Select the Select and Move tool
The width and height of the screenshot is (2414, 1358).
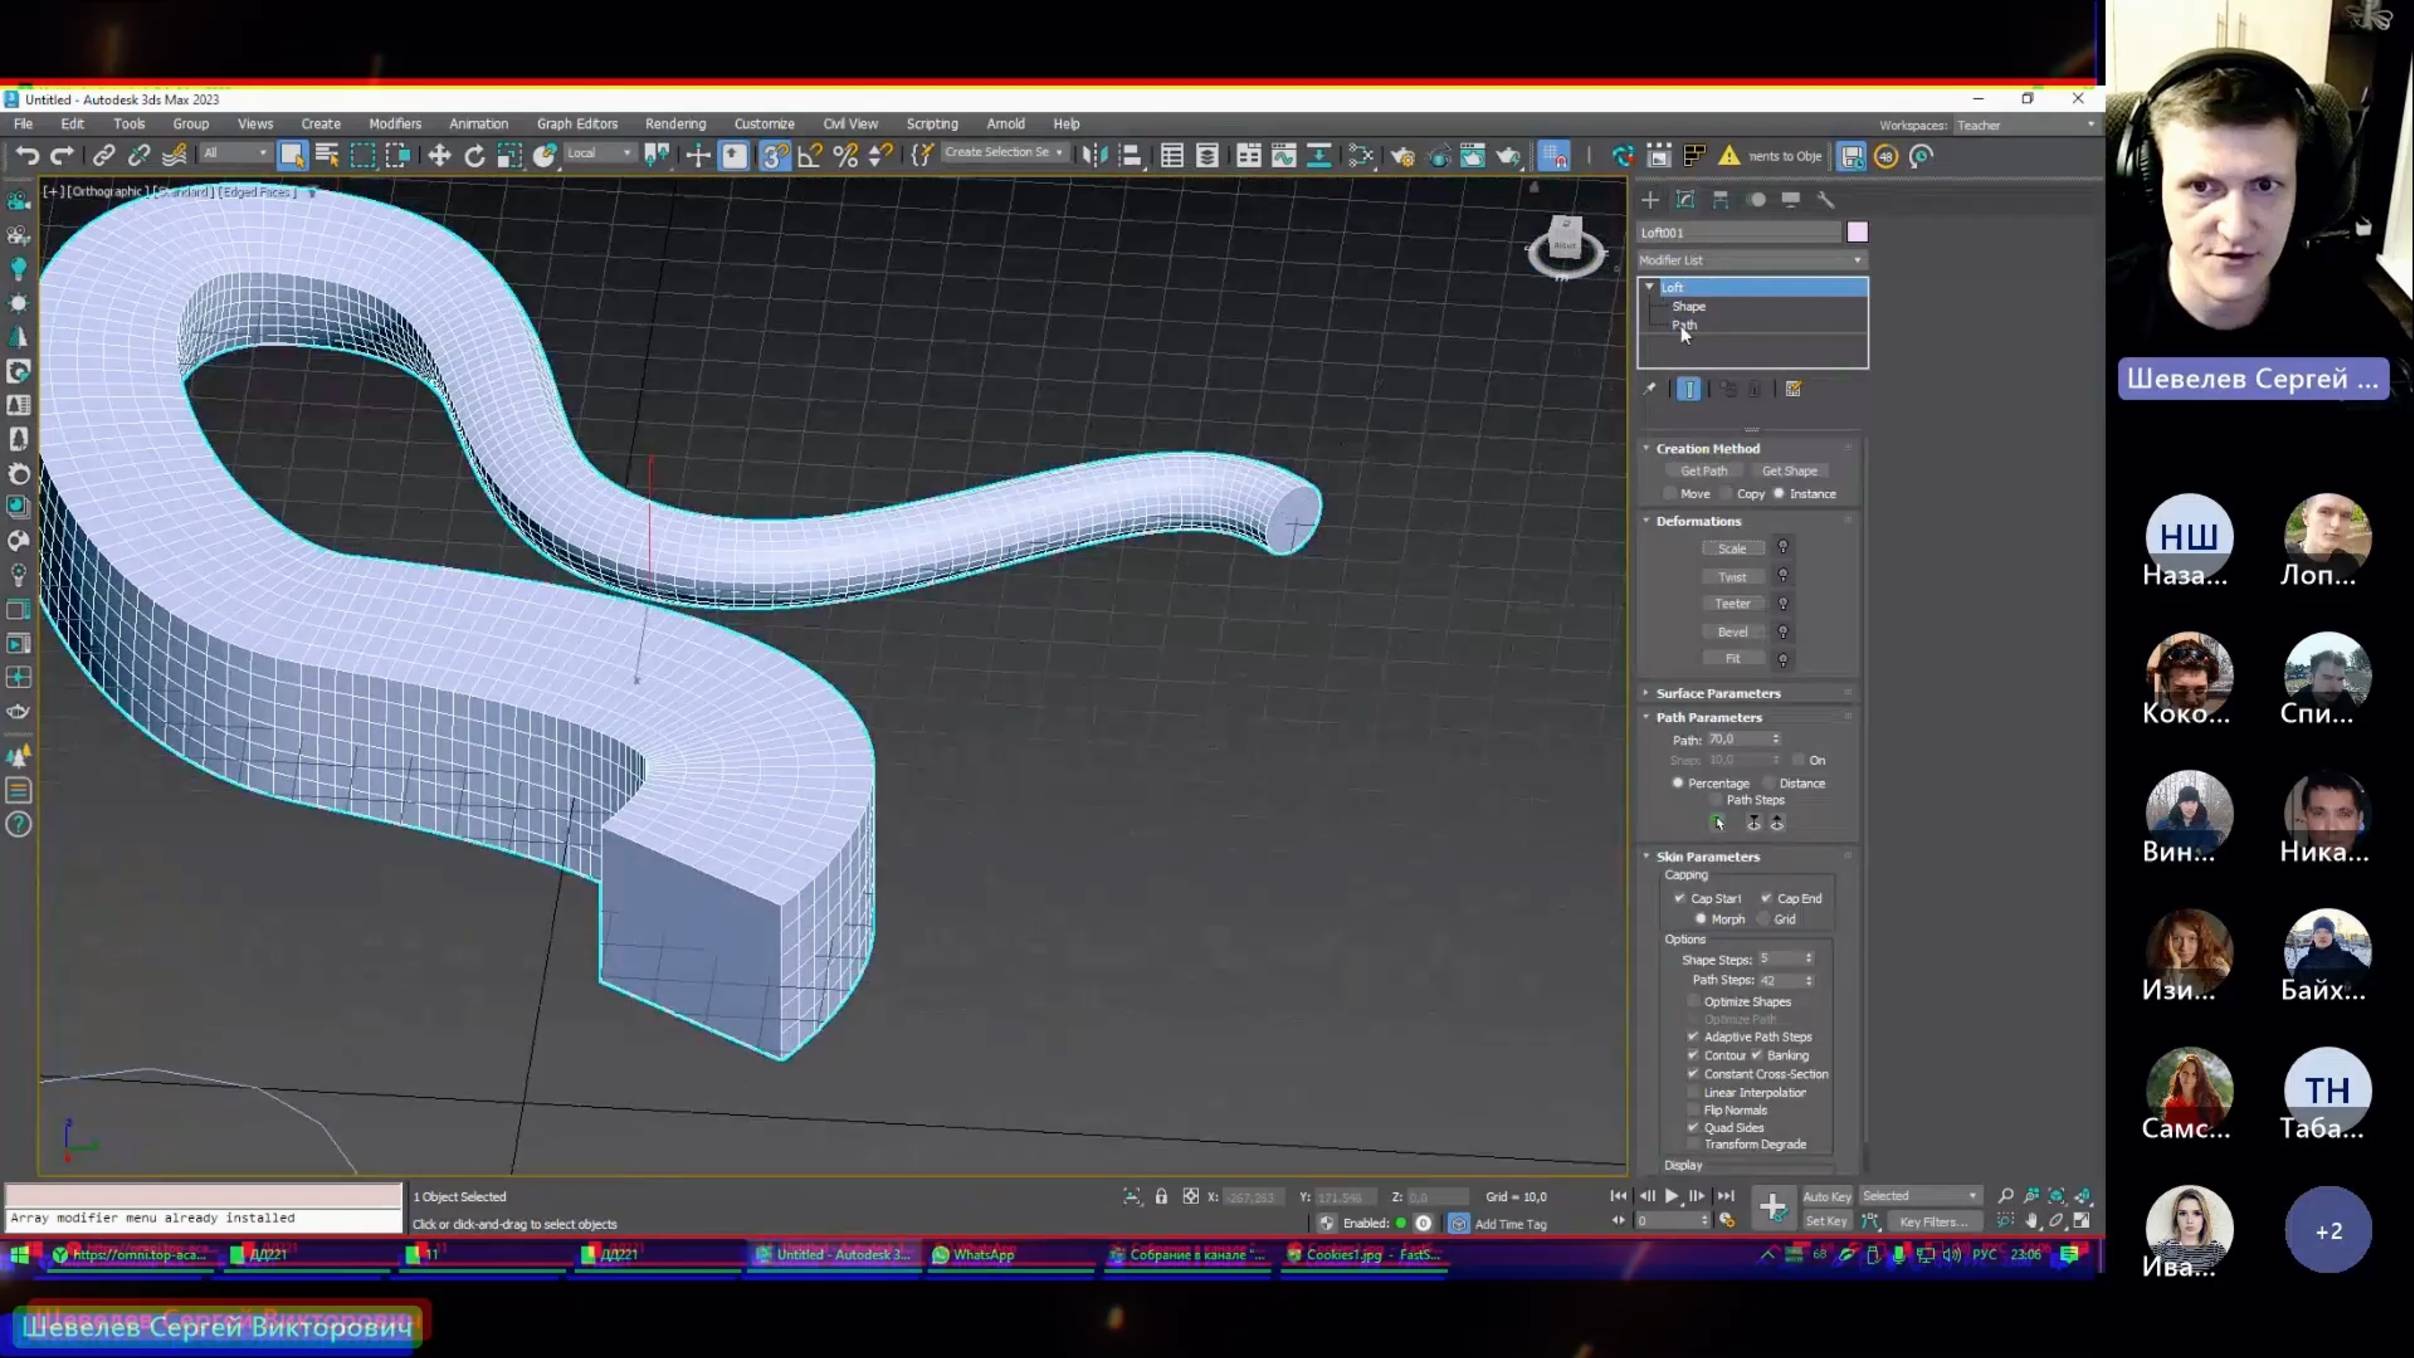pyautogui.click(x=438, y=155)
